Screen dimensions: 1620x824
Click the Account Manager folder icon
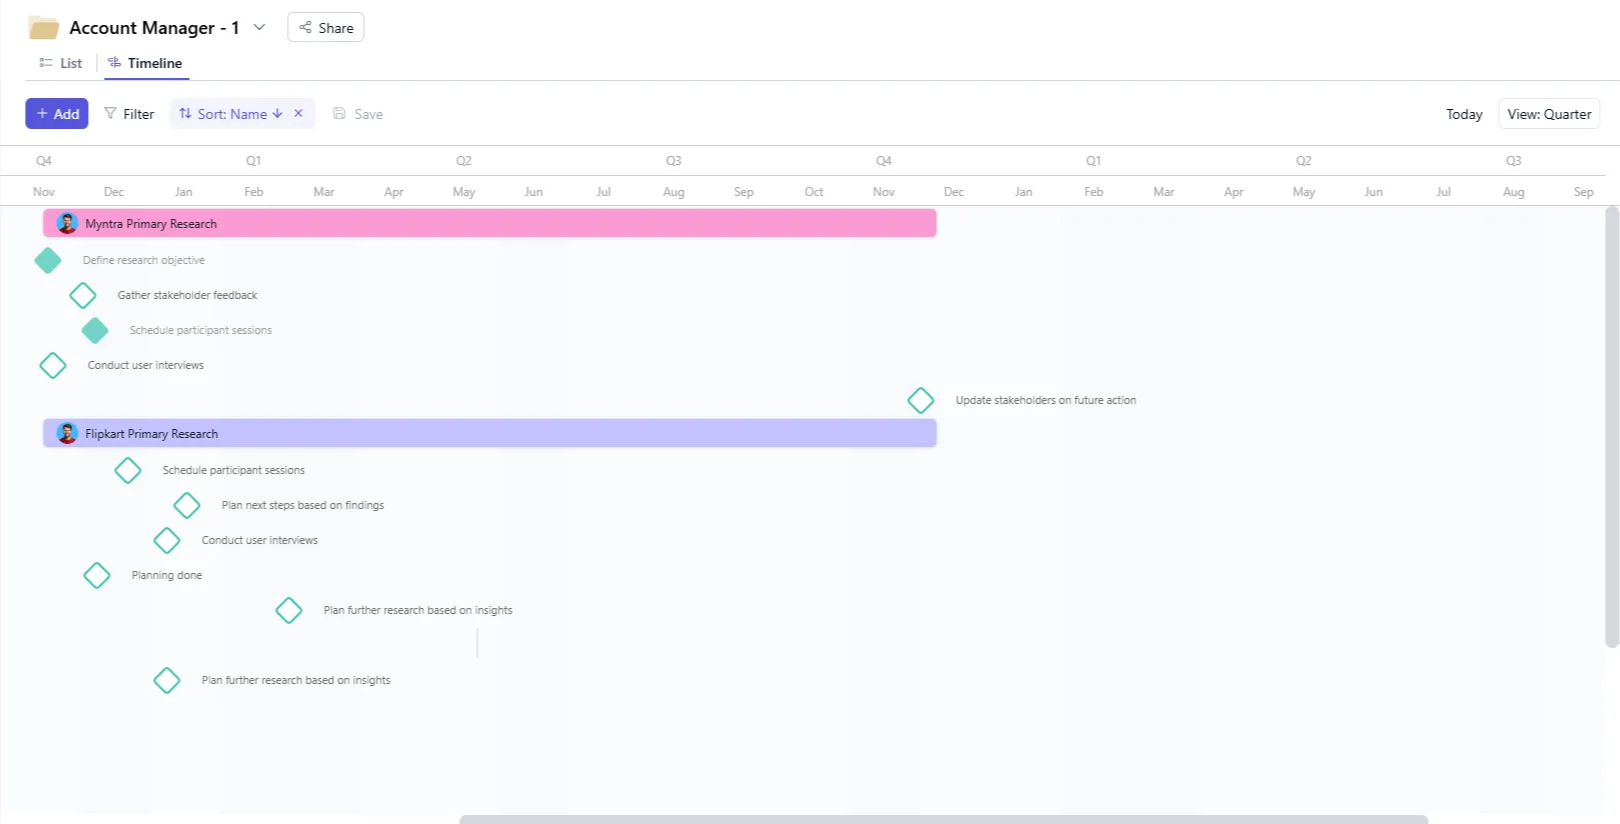[43, 28]
